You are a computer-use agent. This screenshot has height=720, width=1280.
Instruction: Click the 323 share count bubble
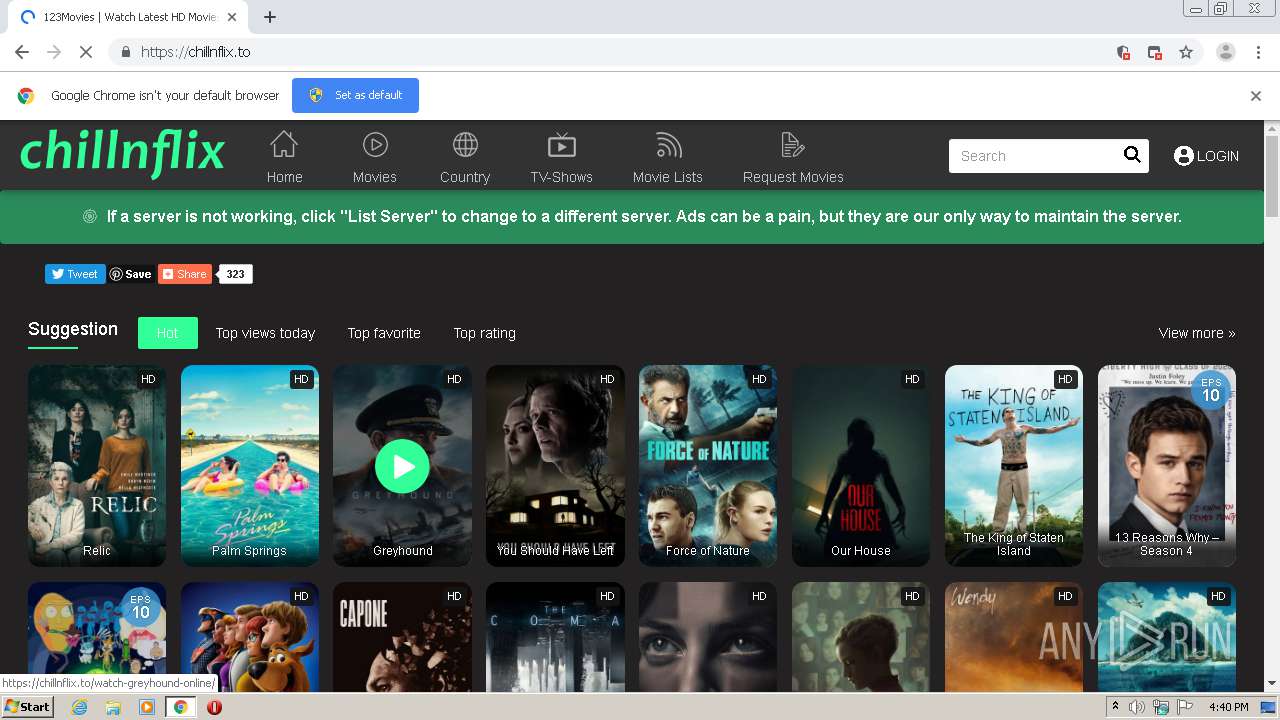click(235, 274)
